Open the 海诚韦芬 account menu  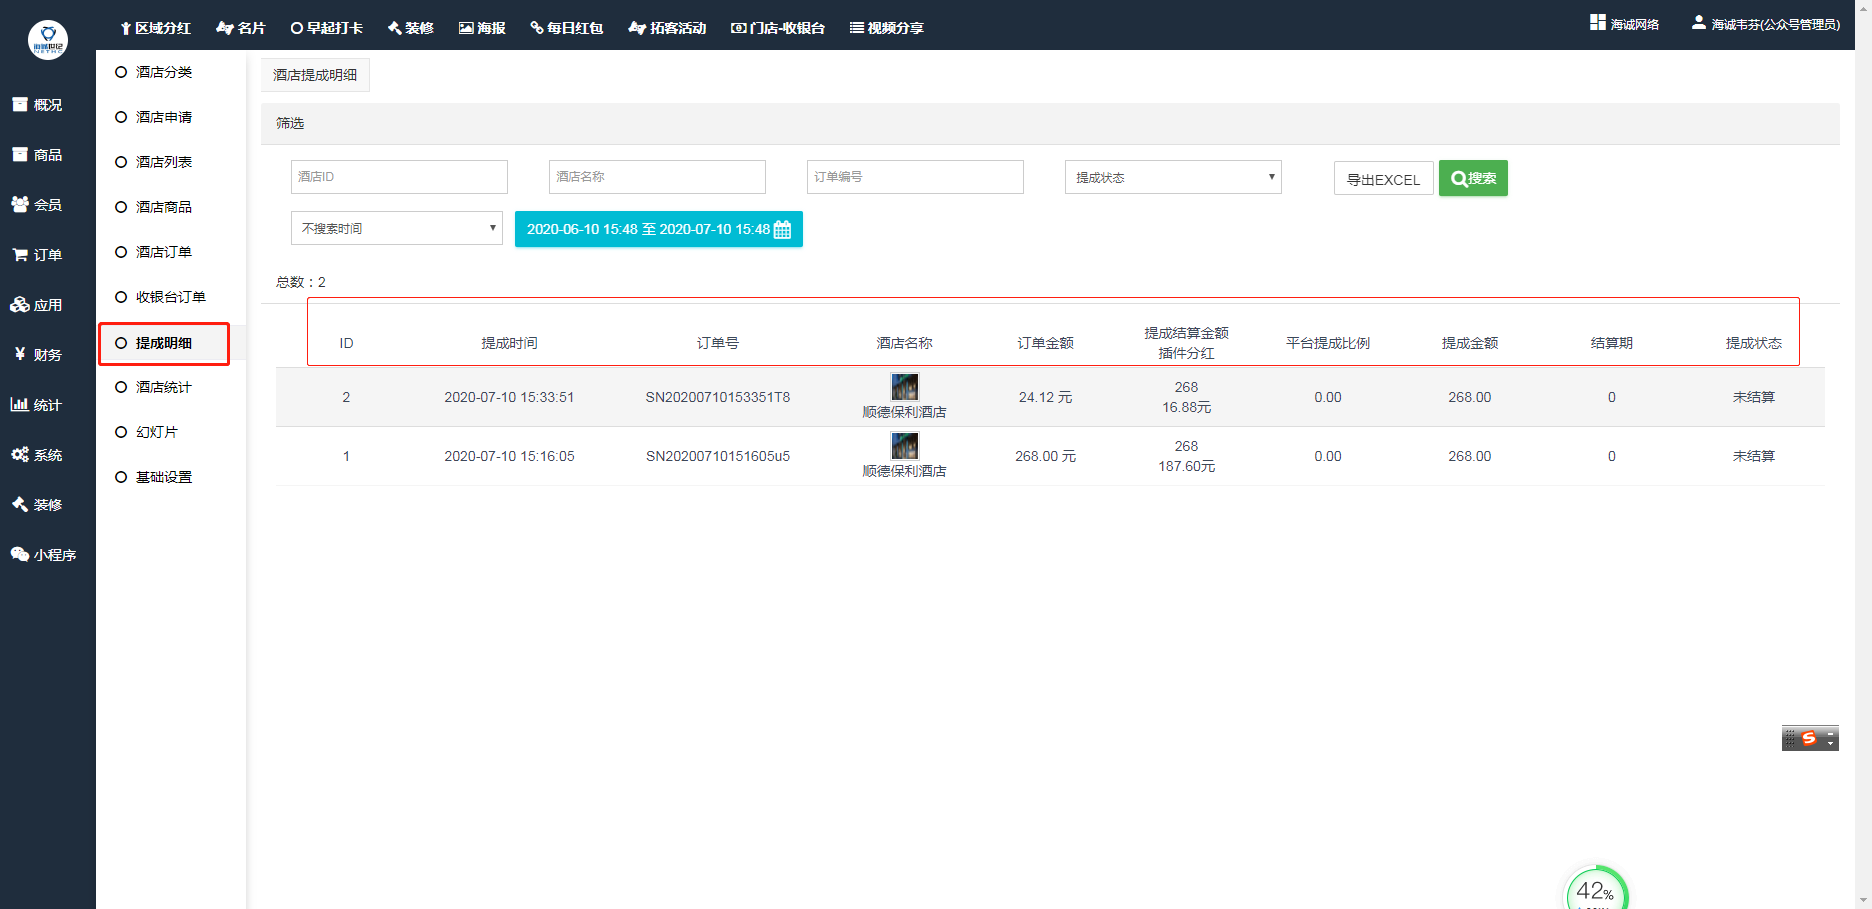(x=1765, y=24)
